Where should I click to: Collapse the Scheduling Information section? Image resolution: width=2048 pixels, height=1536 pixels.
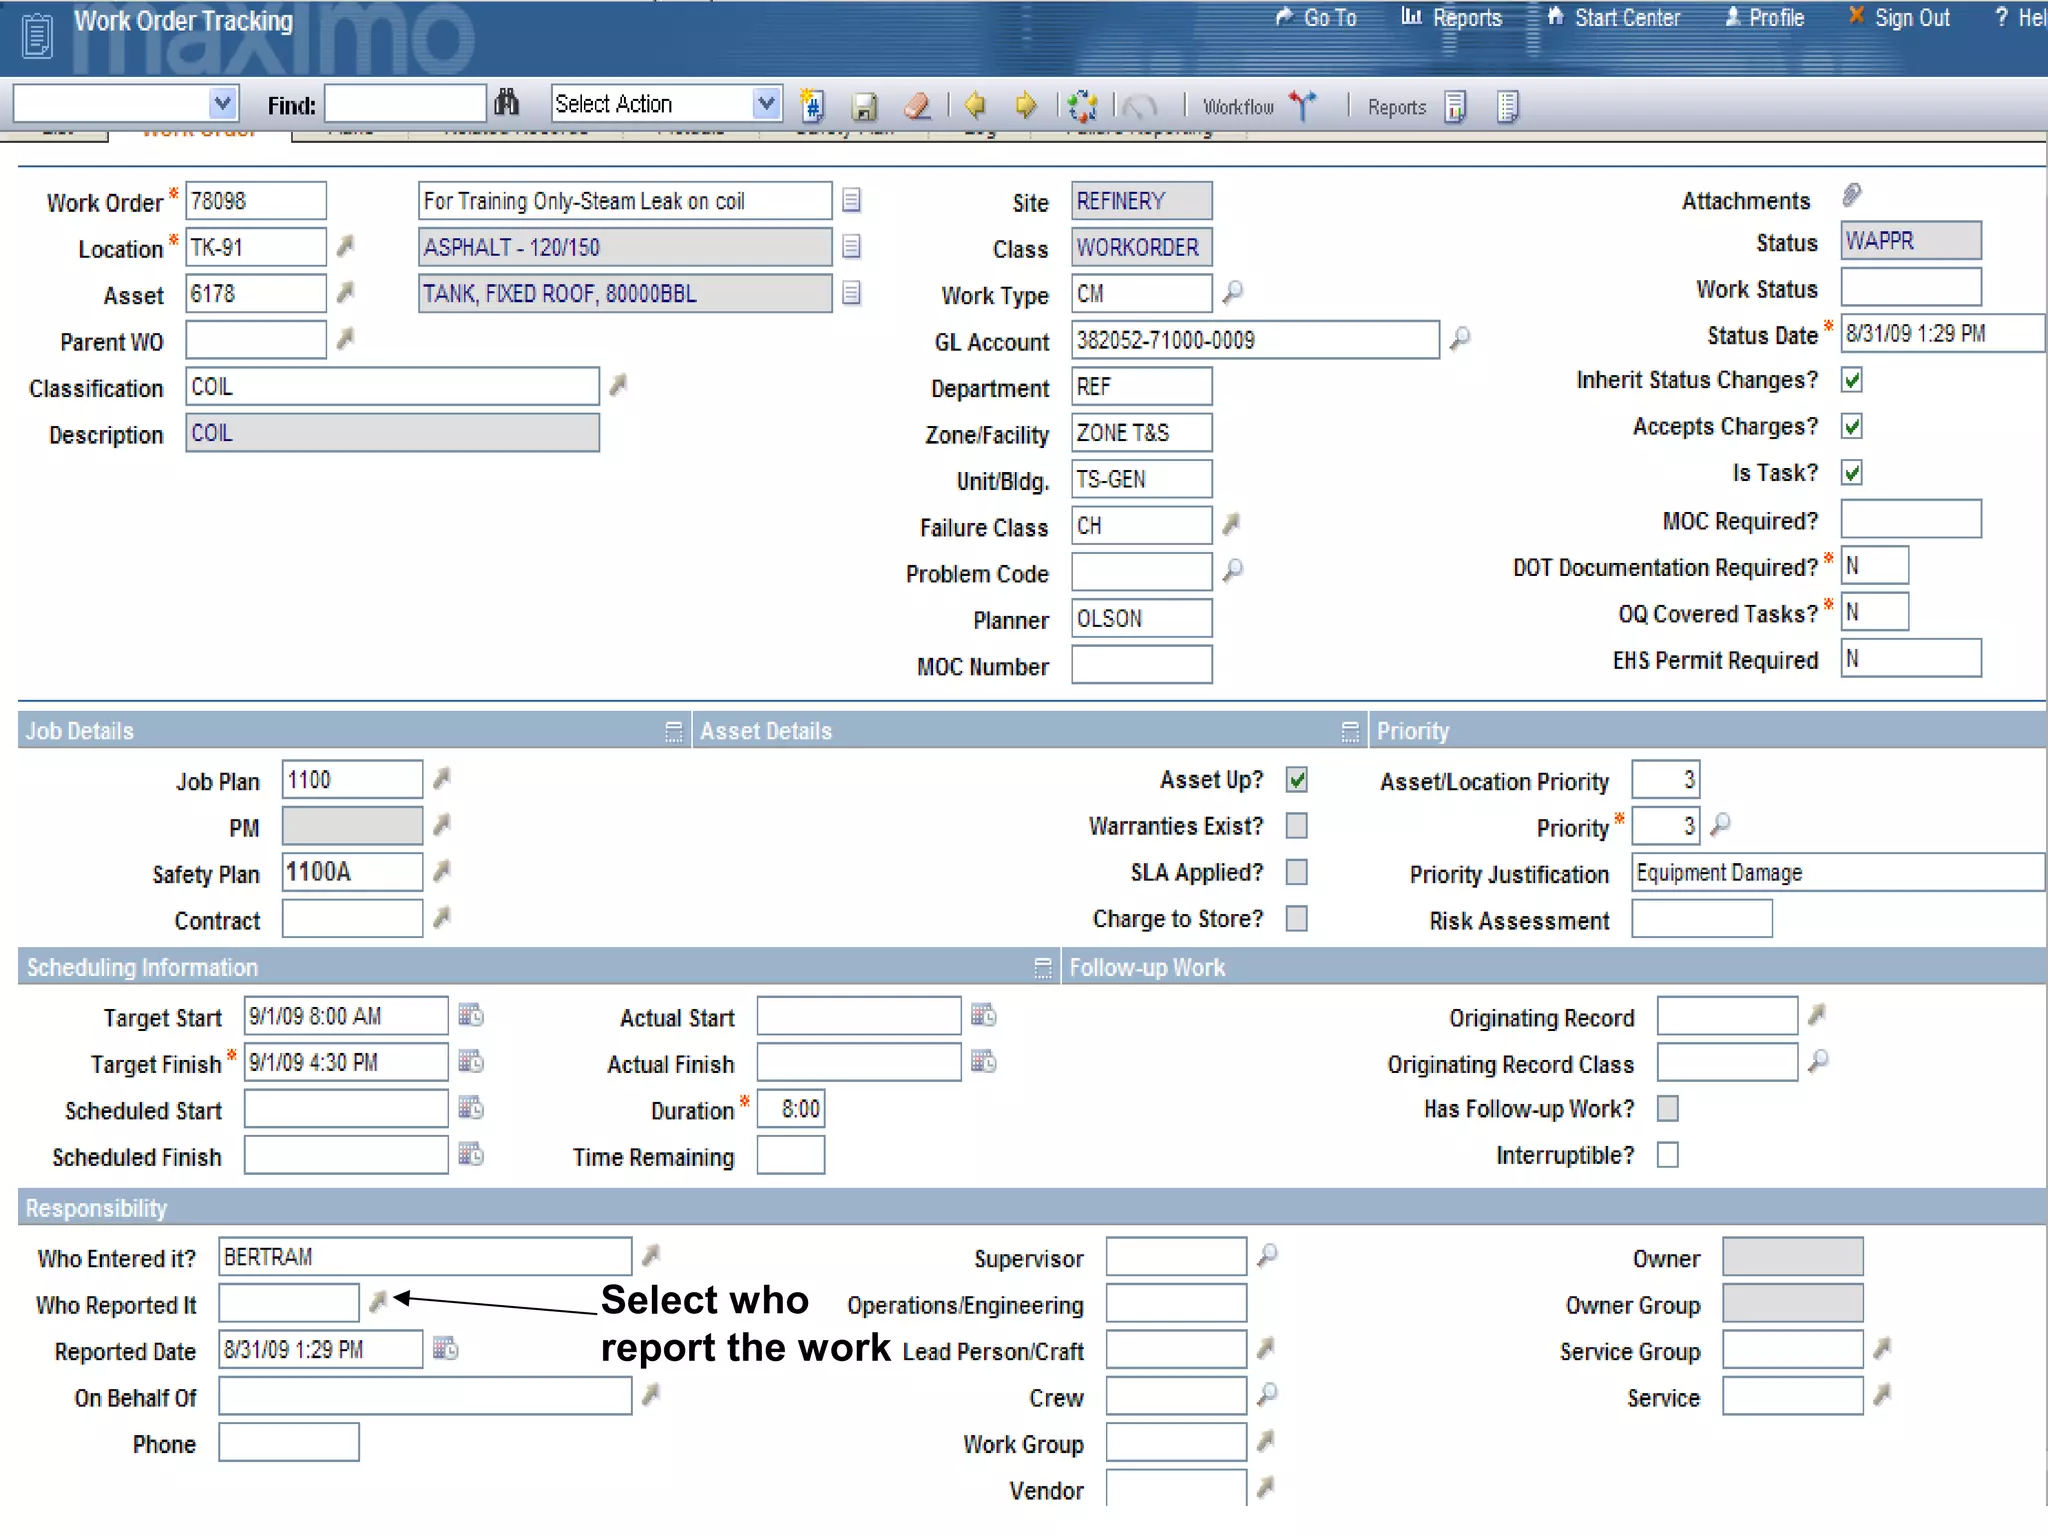coord(1043,968)
